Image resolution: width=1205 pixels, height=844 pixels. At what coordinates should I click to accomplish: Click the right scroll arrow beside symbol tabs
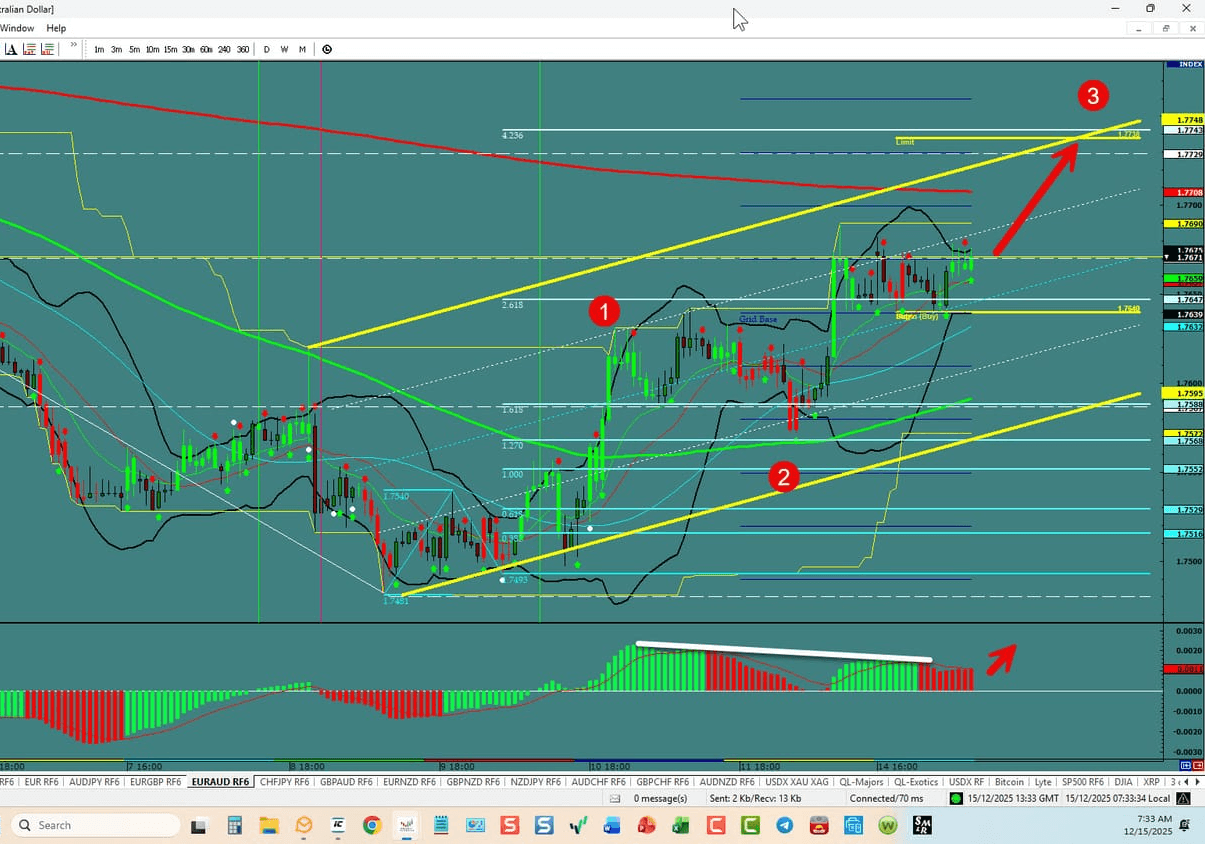[x=1196, y=781]
